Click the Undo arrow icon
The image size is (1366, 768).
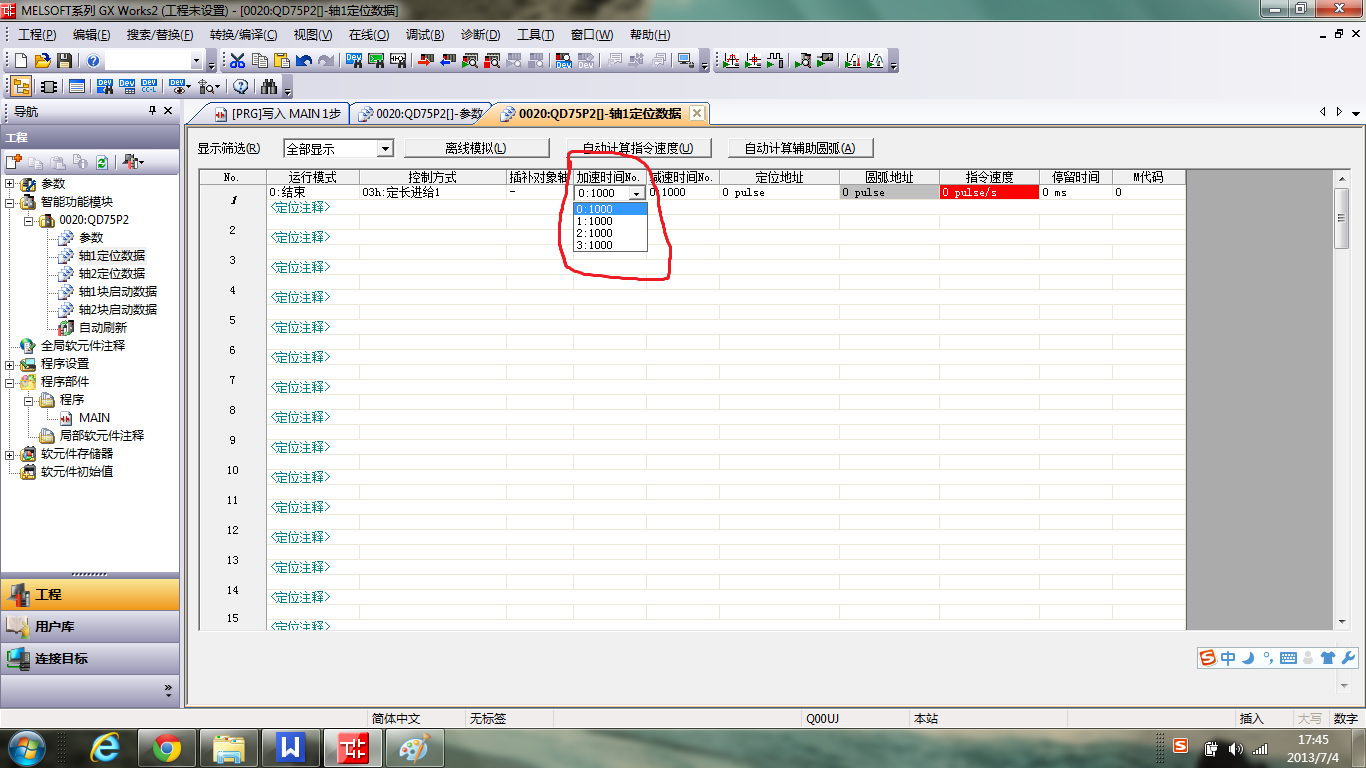coord(303,61)
